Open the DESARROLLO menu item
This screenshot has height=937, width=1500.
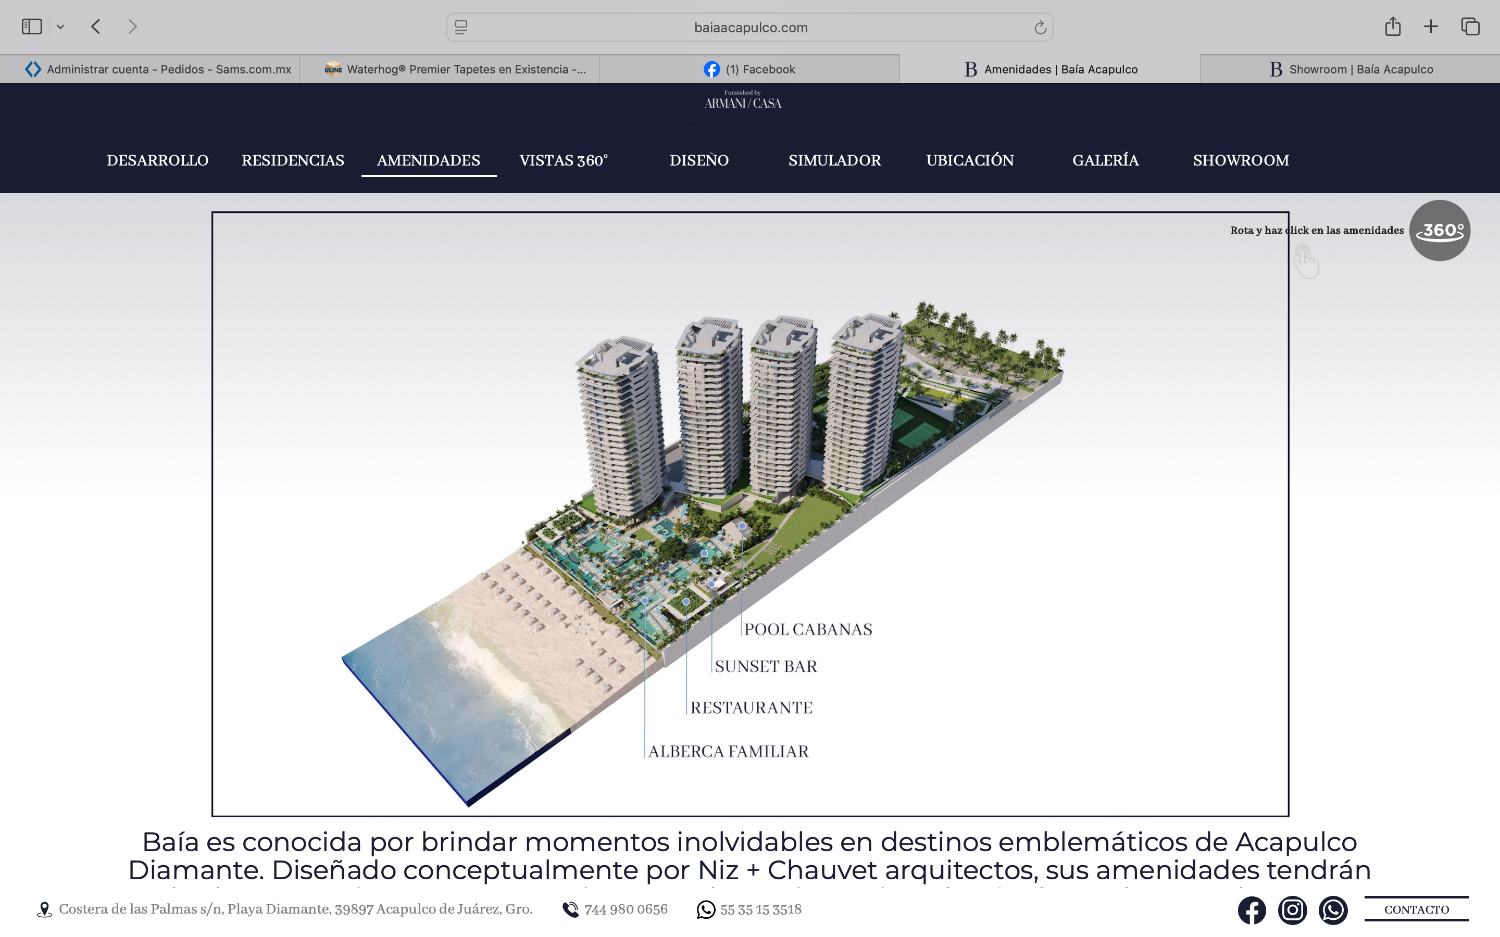(x=158, y=160)
